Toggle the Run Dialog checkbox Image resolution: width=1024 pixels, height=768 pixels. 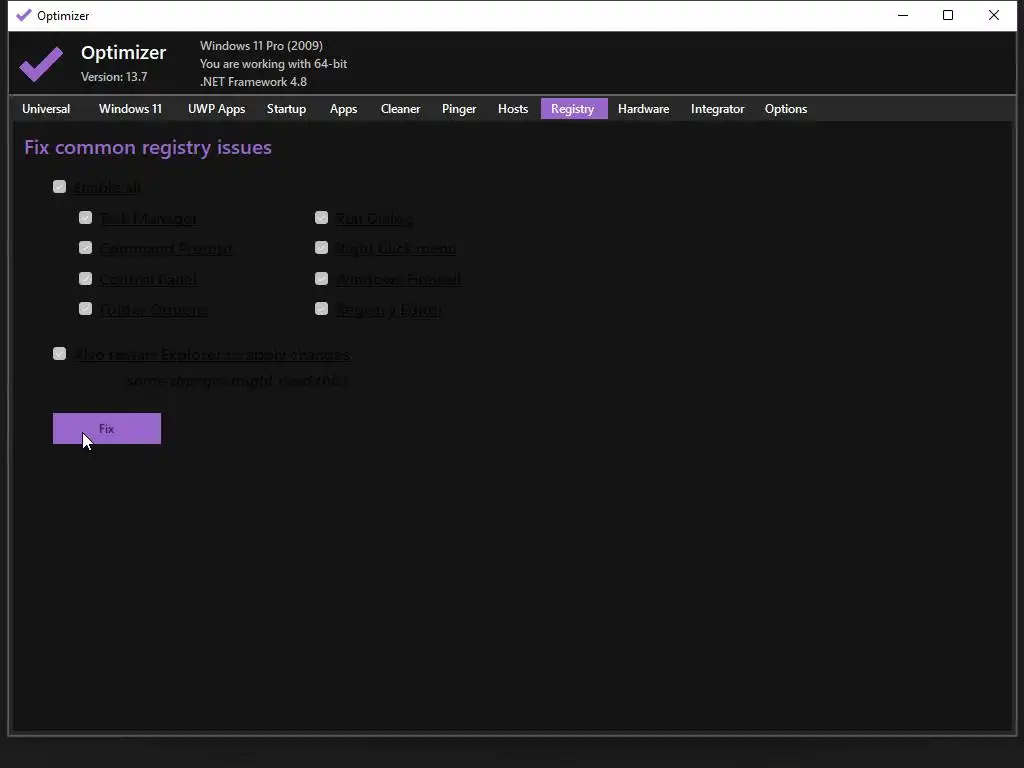pos(321,217)
